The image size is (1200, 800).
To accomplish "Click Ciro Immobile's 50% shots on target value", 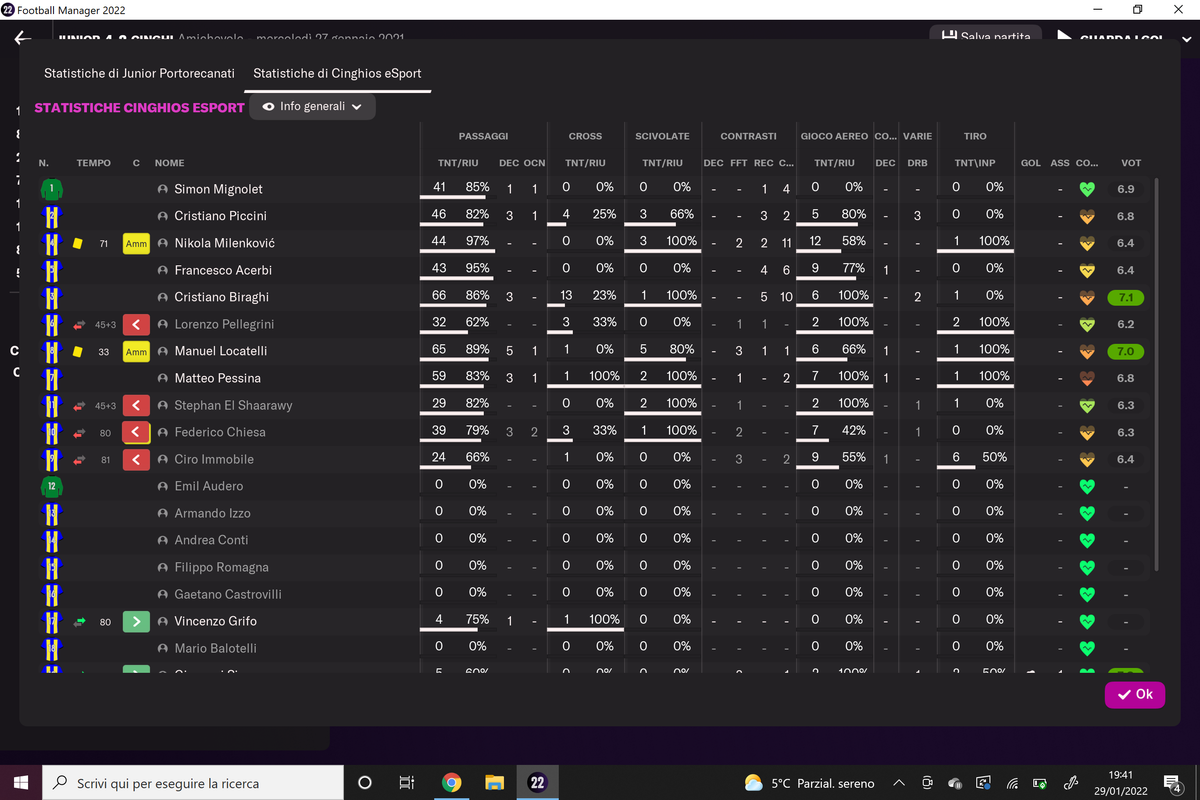I will pyautogui.click(x=994, y=457).
